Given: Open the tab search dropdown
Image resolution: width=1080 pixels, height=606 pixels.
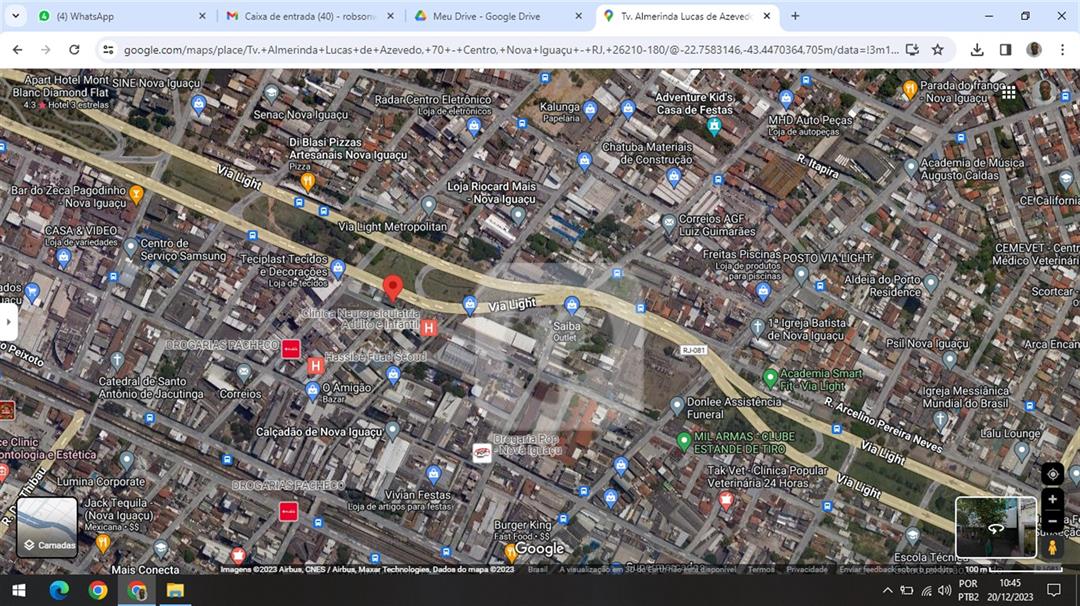Looking at the screenshot, I should pyautogui.click(x=12, y=16).
